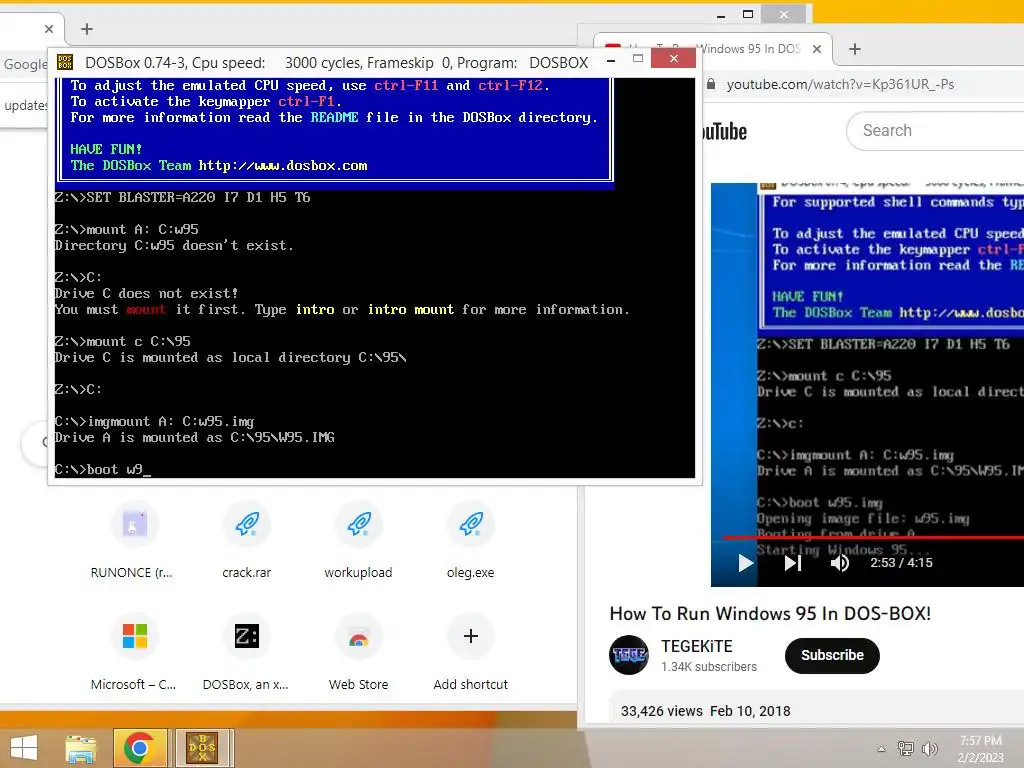Open the volume tray icon
Screen dimensions: 1024x768
[929, 748]
